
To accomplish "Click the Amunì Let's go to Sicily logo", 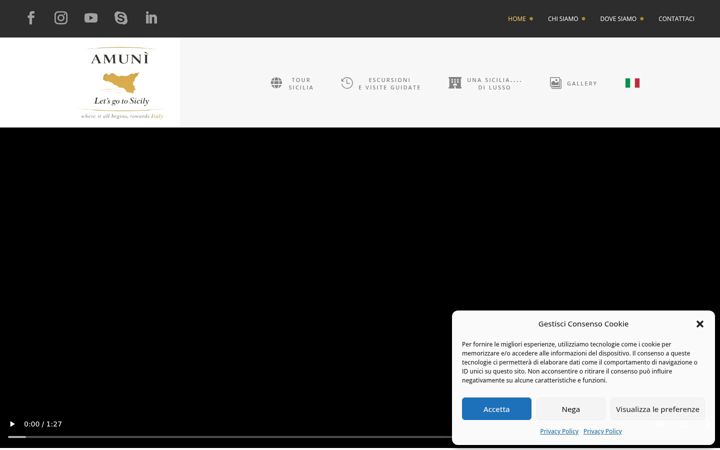I will 122,83.
